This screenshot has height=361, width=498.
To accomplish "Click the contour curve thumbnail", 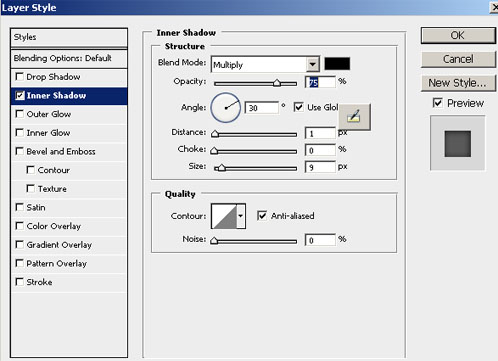I will (x=224, y=216).
